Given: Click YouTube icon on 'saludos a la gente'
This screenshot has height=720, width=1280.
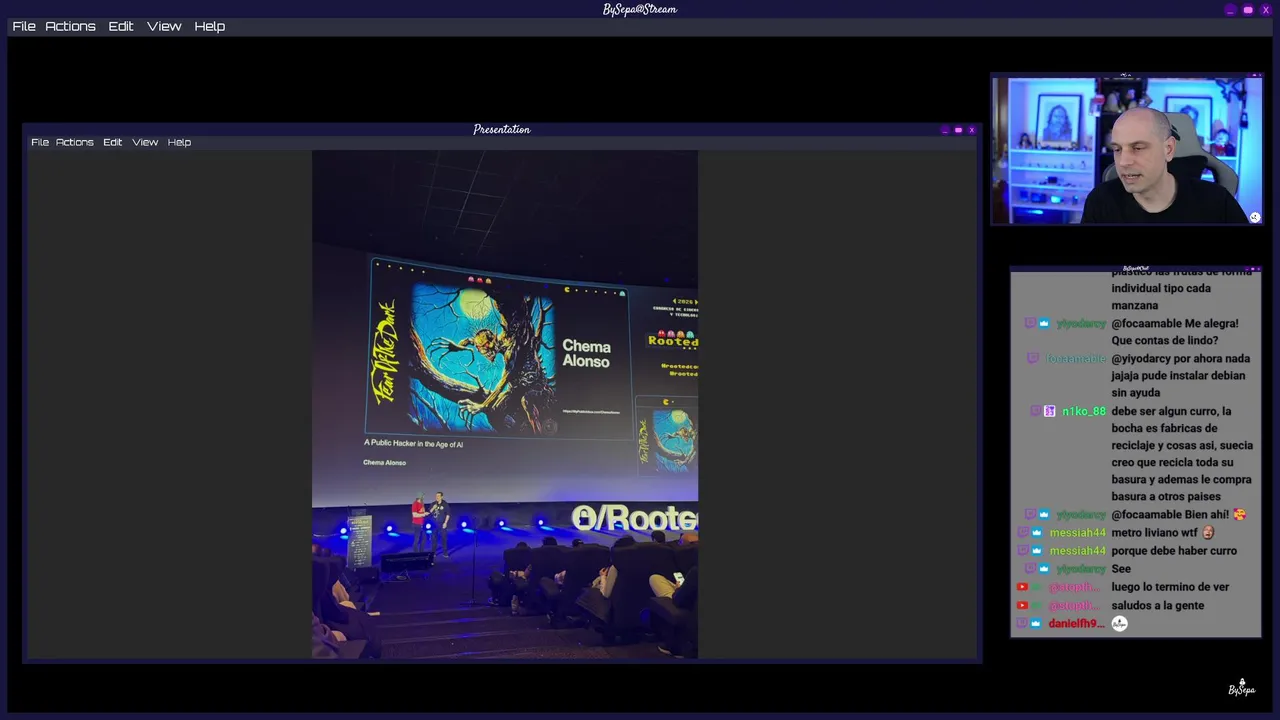Looking at the screenshot, I should pos(1022,605).
